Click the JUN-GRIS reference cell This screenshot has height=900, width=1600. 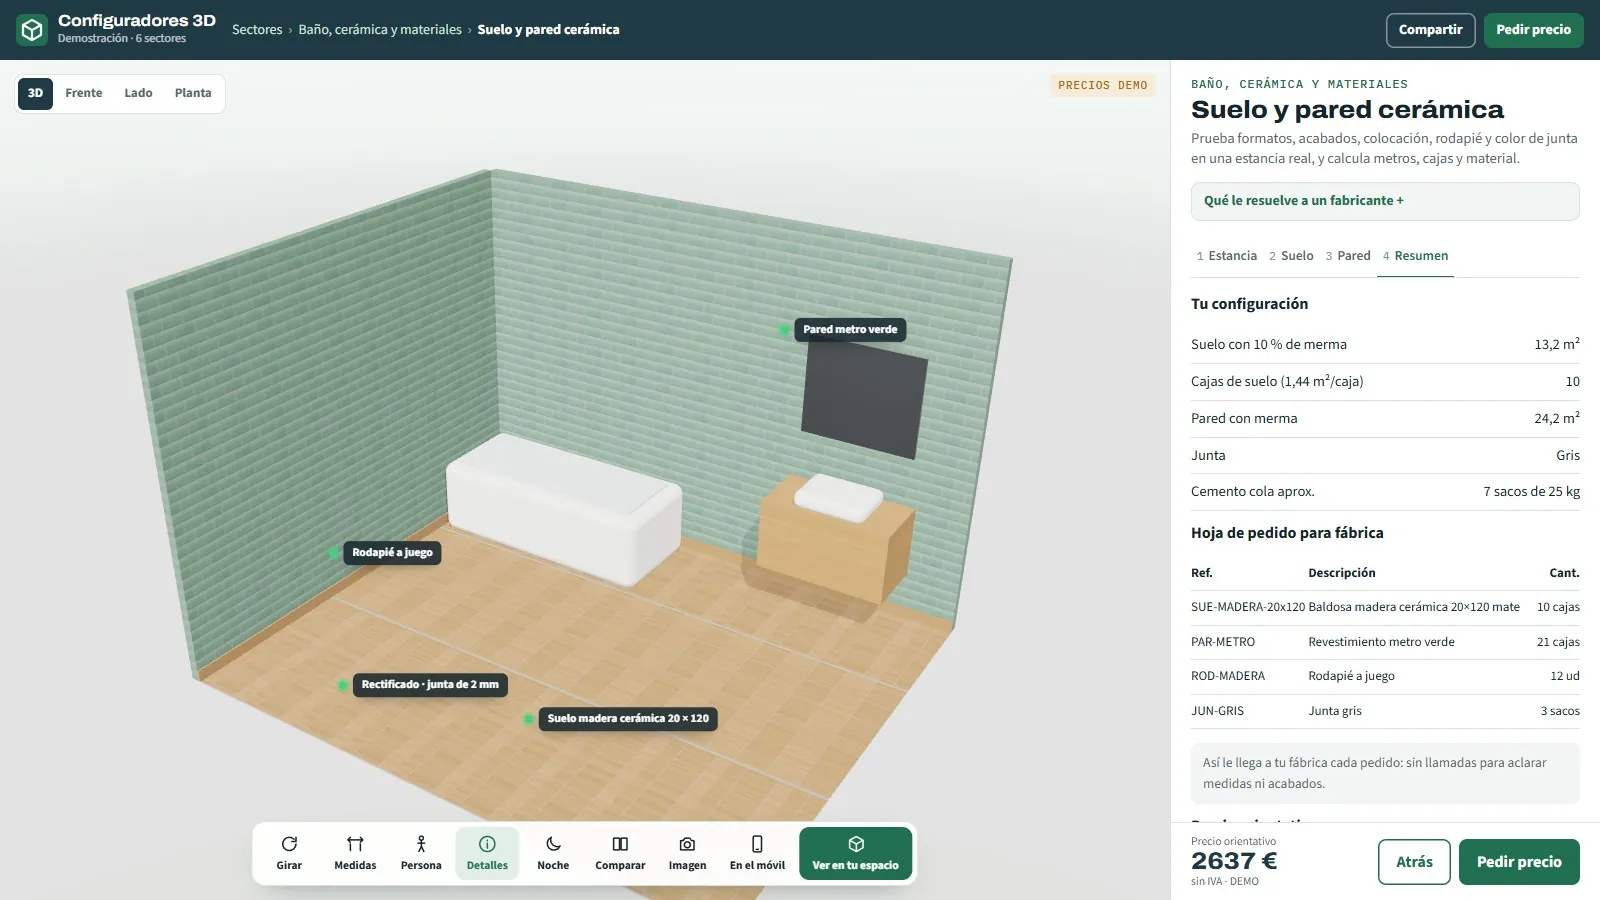(1218, 711)
